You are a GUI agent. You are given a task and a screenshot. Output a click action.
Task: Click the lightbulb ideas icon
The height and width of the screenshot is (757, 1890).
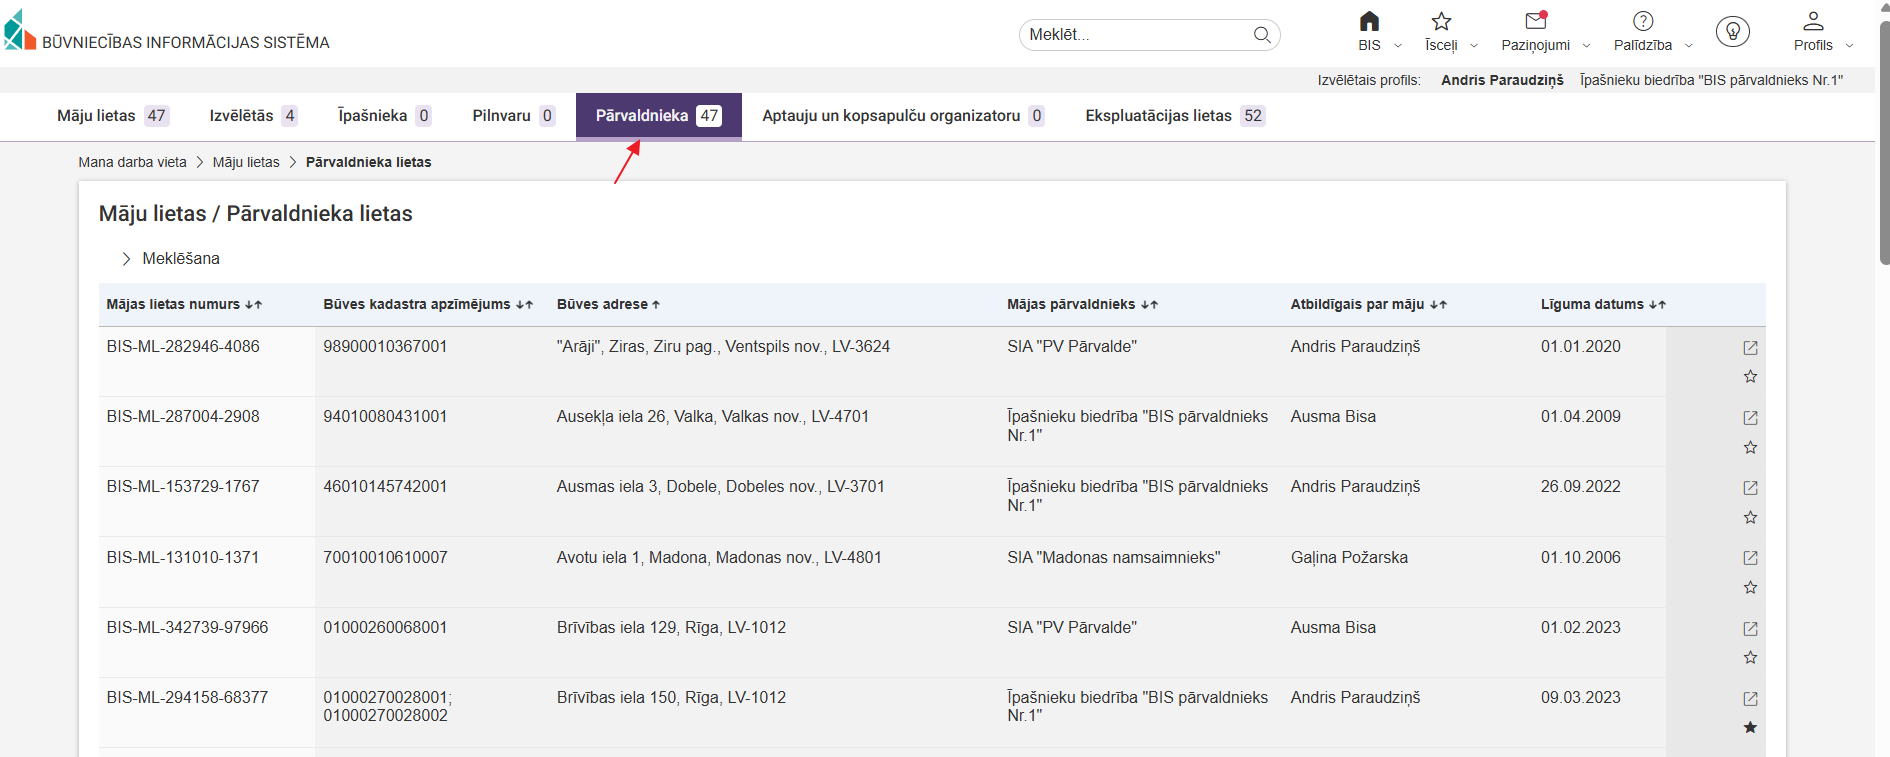pos(1732,32)
